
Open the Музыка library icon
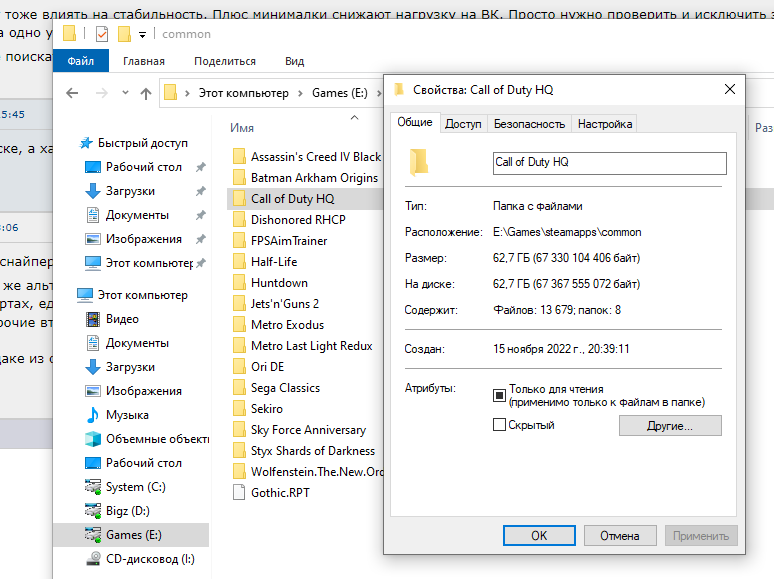pyautogui.click(x=93, y=415)
